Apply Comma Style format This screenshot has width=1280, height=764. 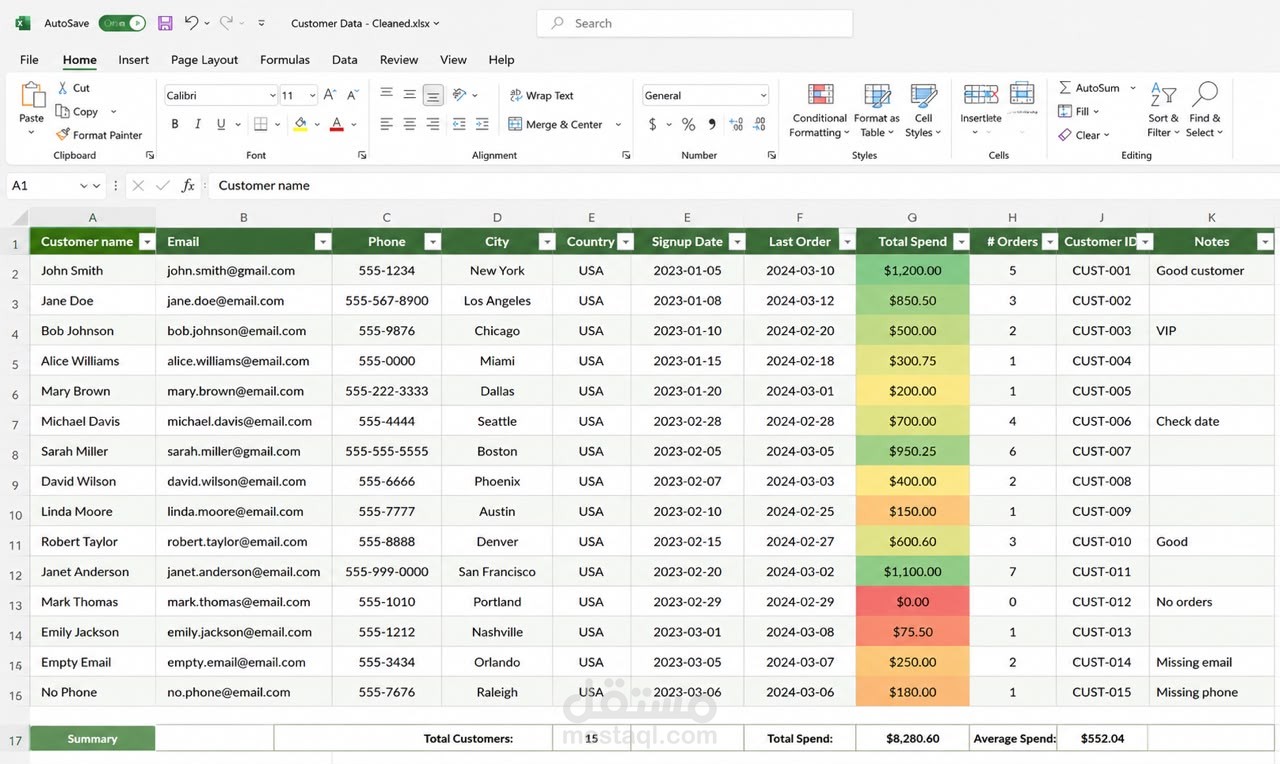712,124
